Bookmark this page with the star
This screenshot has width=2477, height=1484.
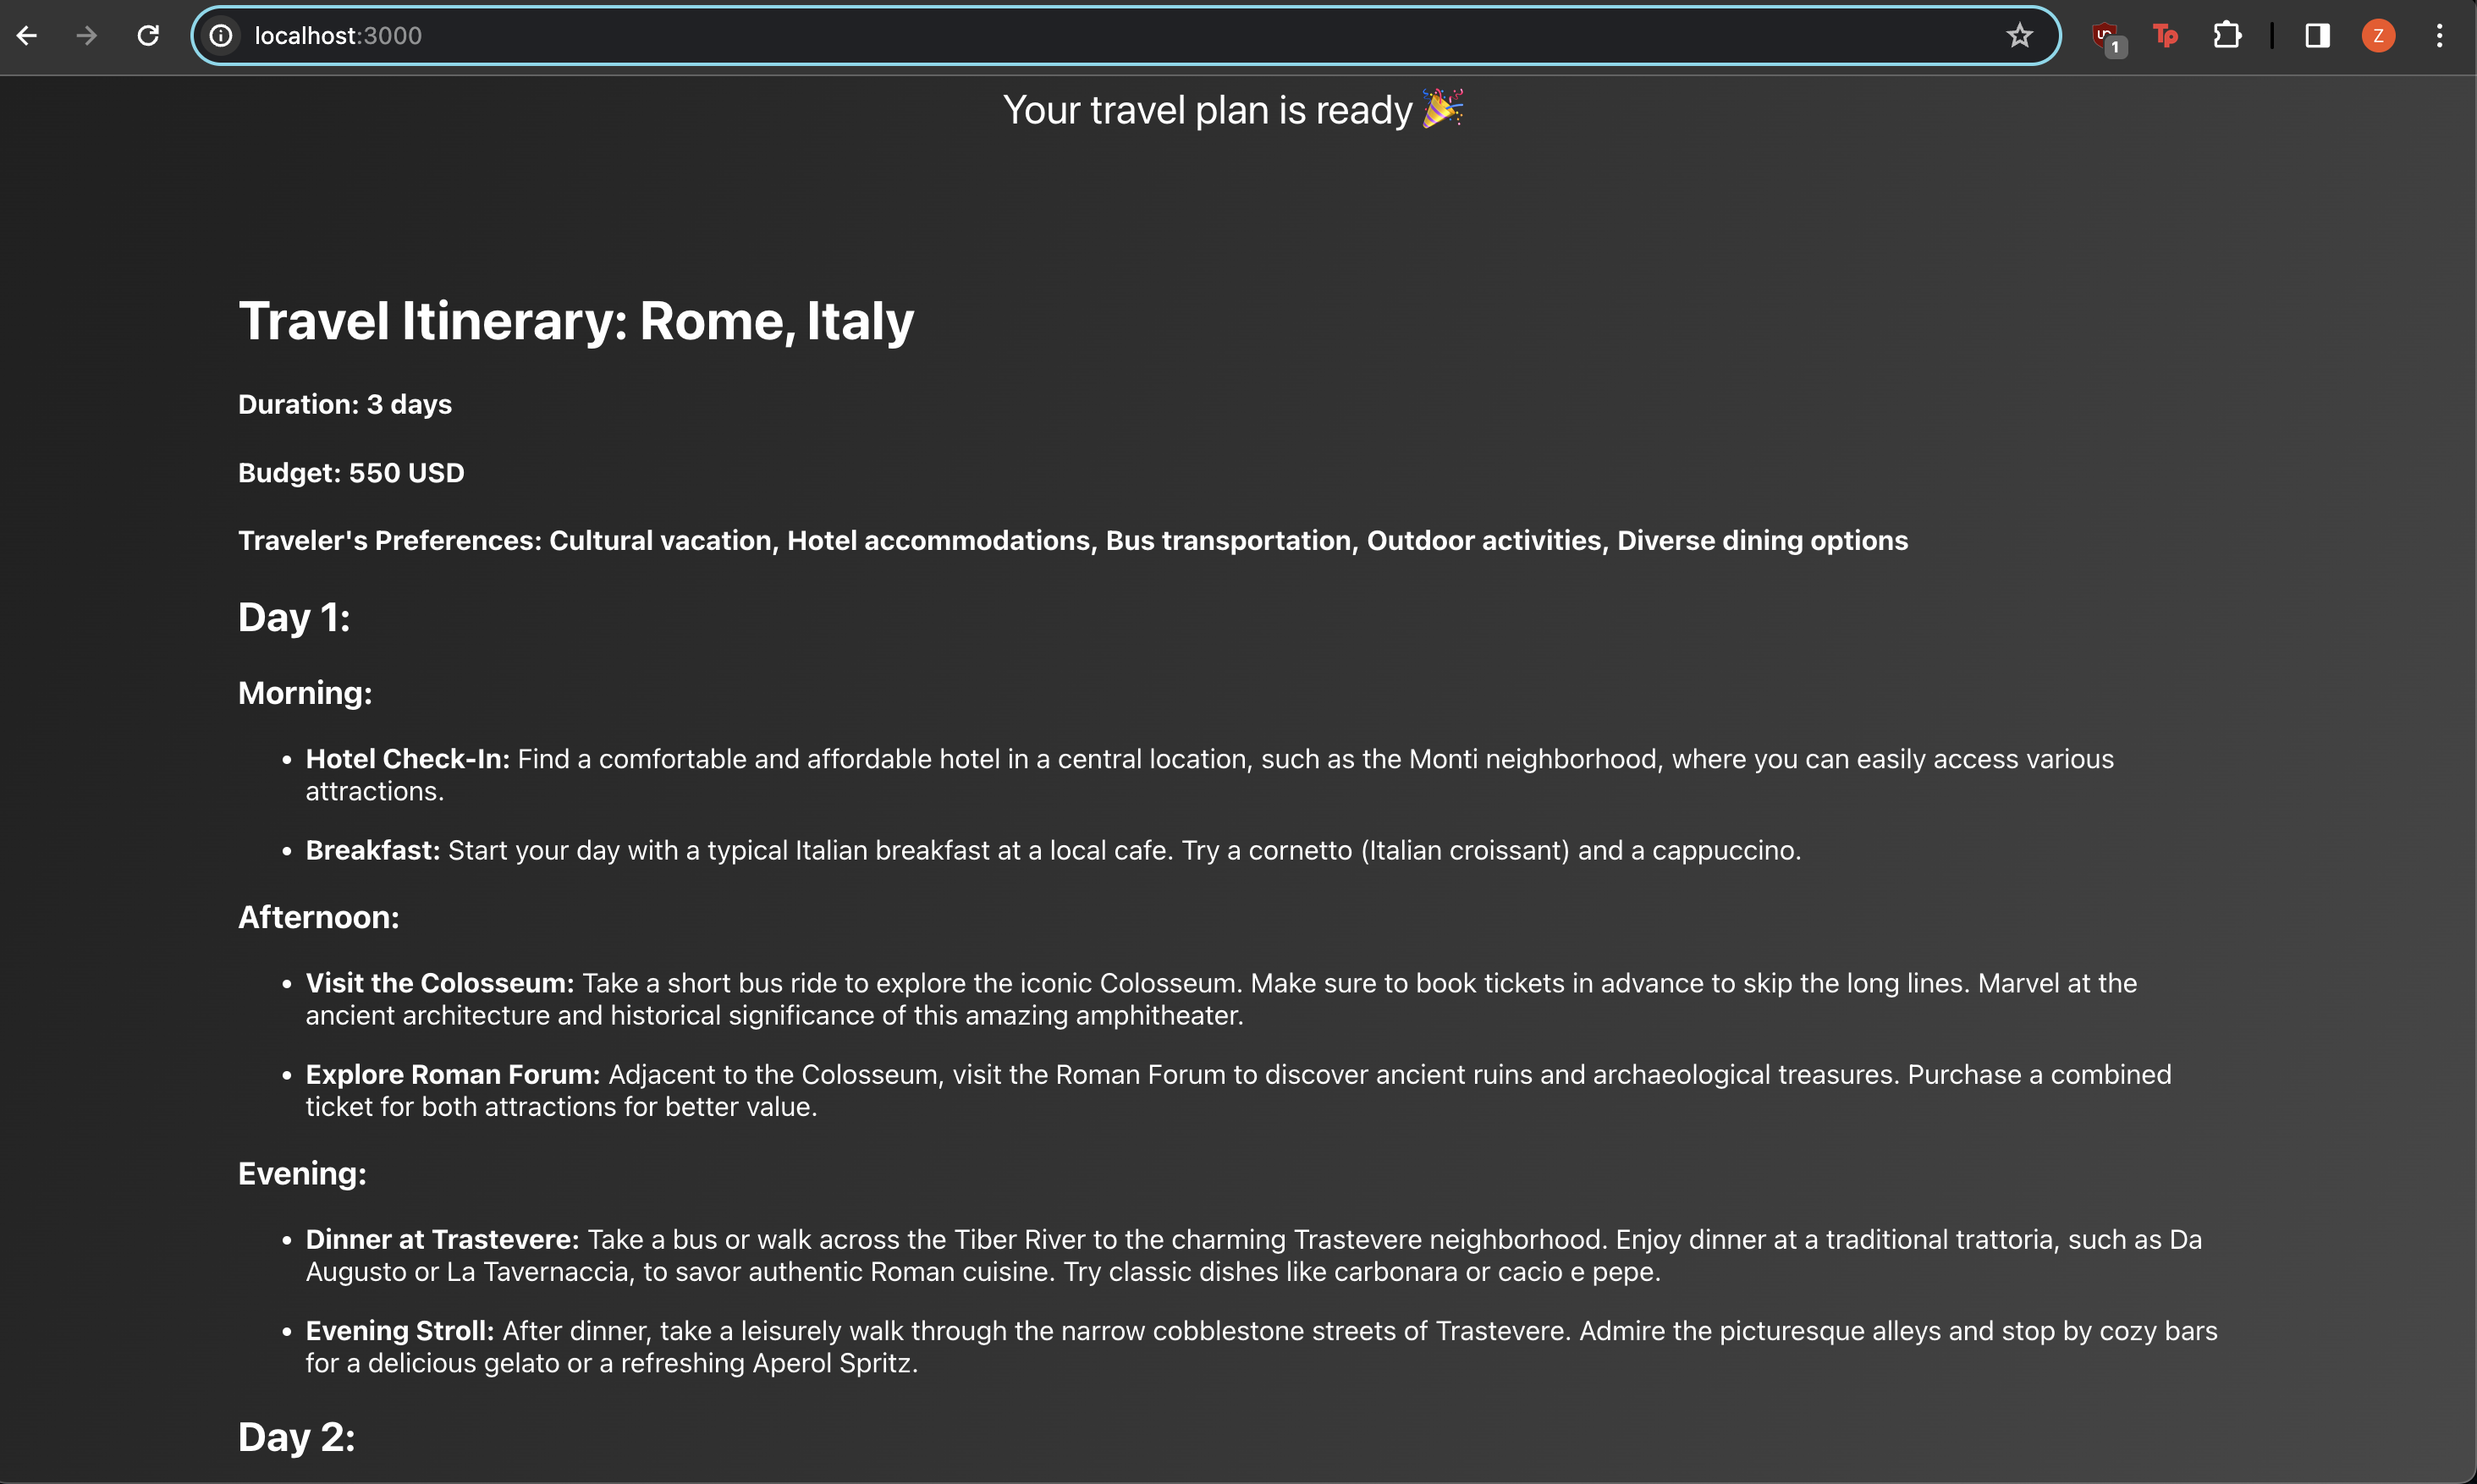coord(2020,35)
